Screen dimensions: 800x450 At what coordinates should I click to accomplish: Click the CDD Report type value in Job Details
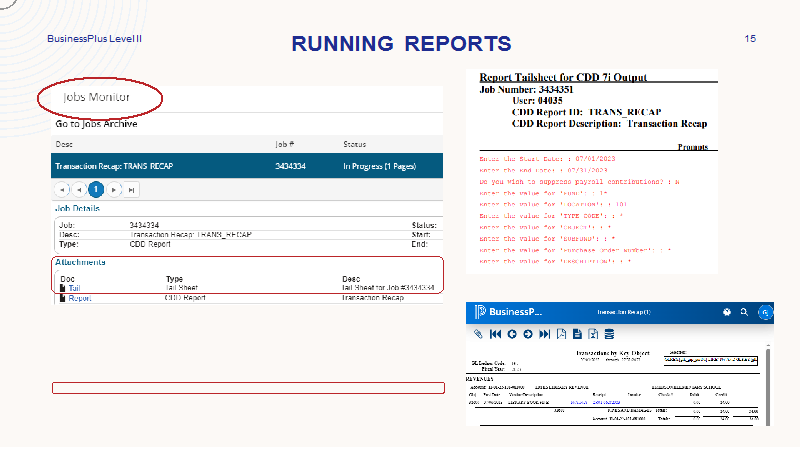click(150, 244)
